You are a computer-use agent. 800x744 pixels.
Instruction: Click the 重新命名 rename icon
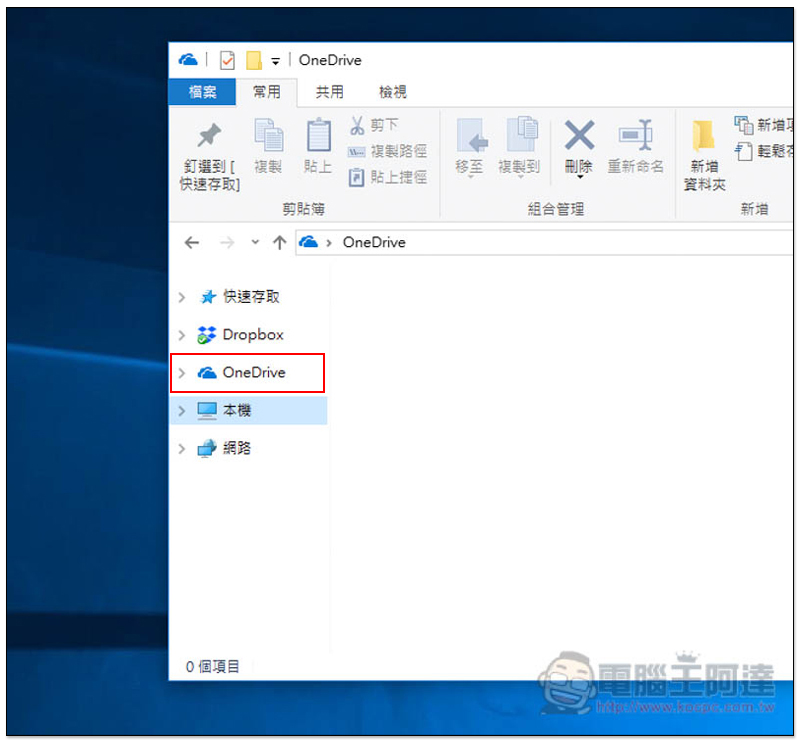pos(635,135)
